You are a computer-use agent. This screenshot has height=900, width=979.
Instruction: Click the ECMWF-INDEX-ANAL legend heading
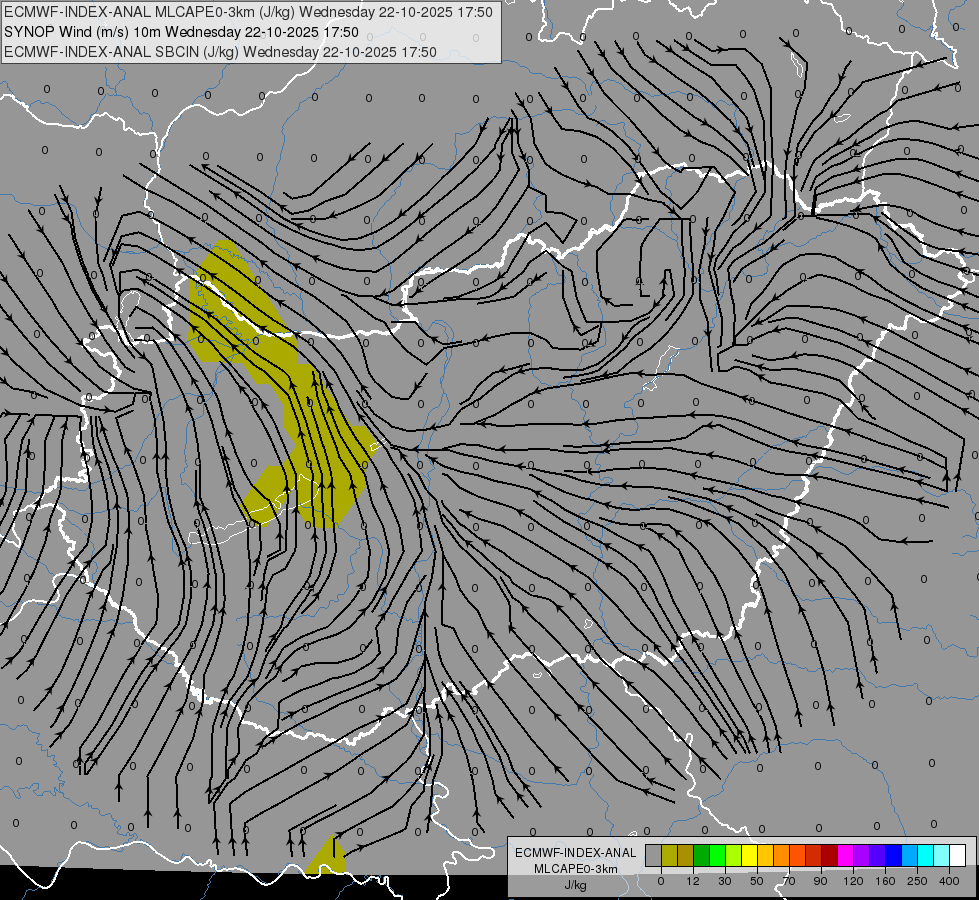pyautogui.click(x=576, y=853)
